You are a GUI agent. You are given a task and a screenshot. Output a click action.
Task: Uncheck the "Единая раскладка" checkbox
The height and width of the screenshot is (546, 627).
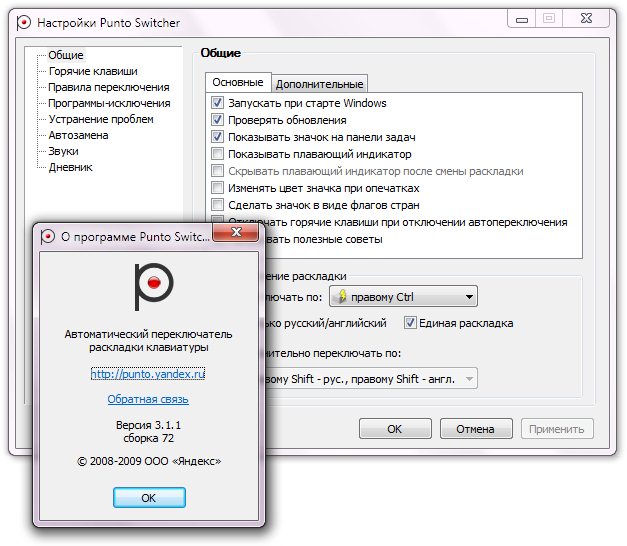410,323
